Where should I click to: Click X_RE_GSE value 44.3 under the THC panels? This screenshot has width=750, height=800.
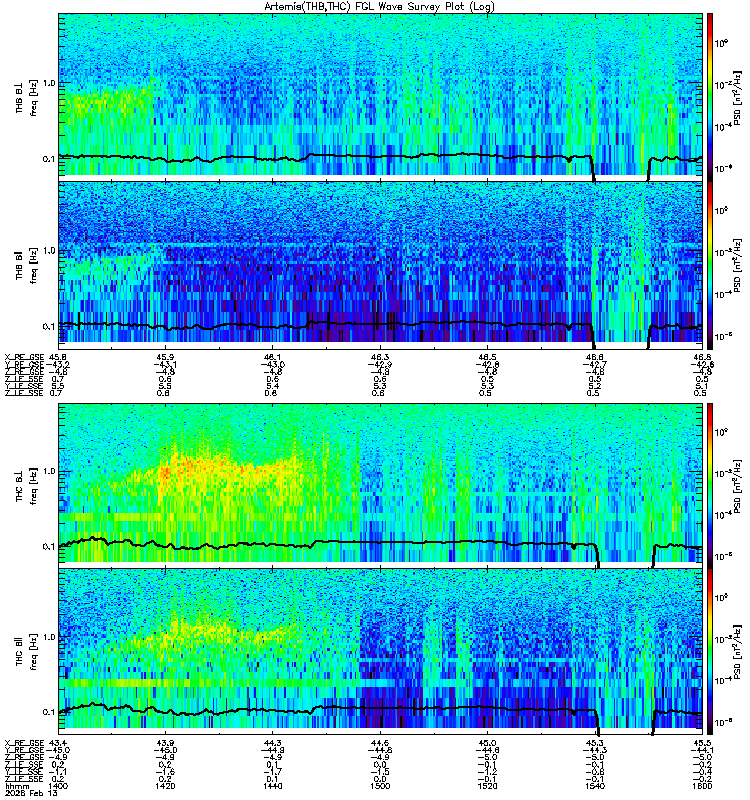[272, 743]
